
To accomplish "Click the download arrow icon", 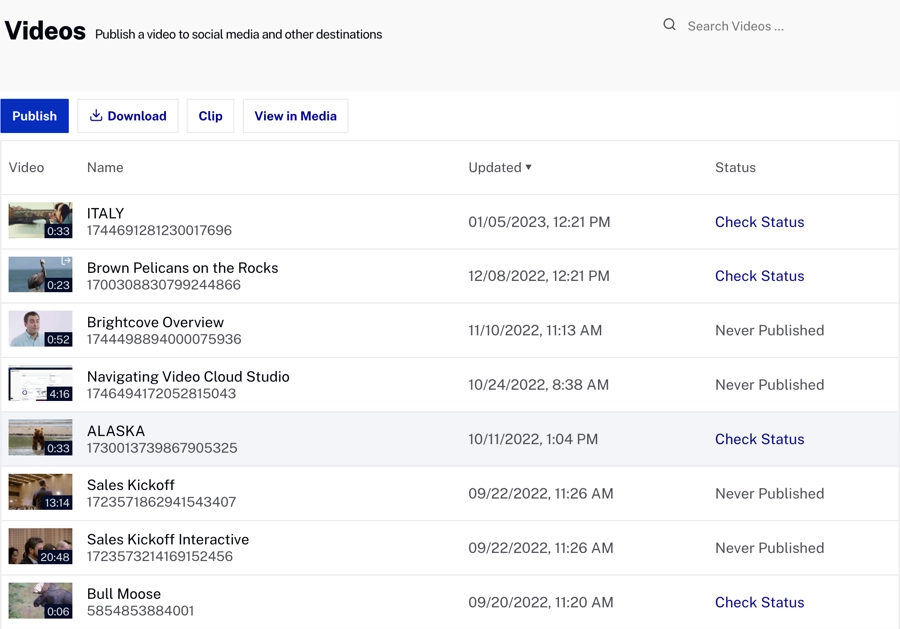I will click(96, 116).
